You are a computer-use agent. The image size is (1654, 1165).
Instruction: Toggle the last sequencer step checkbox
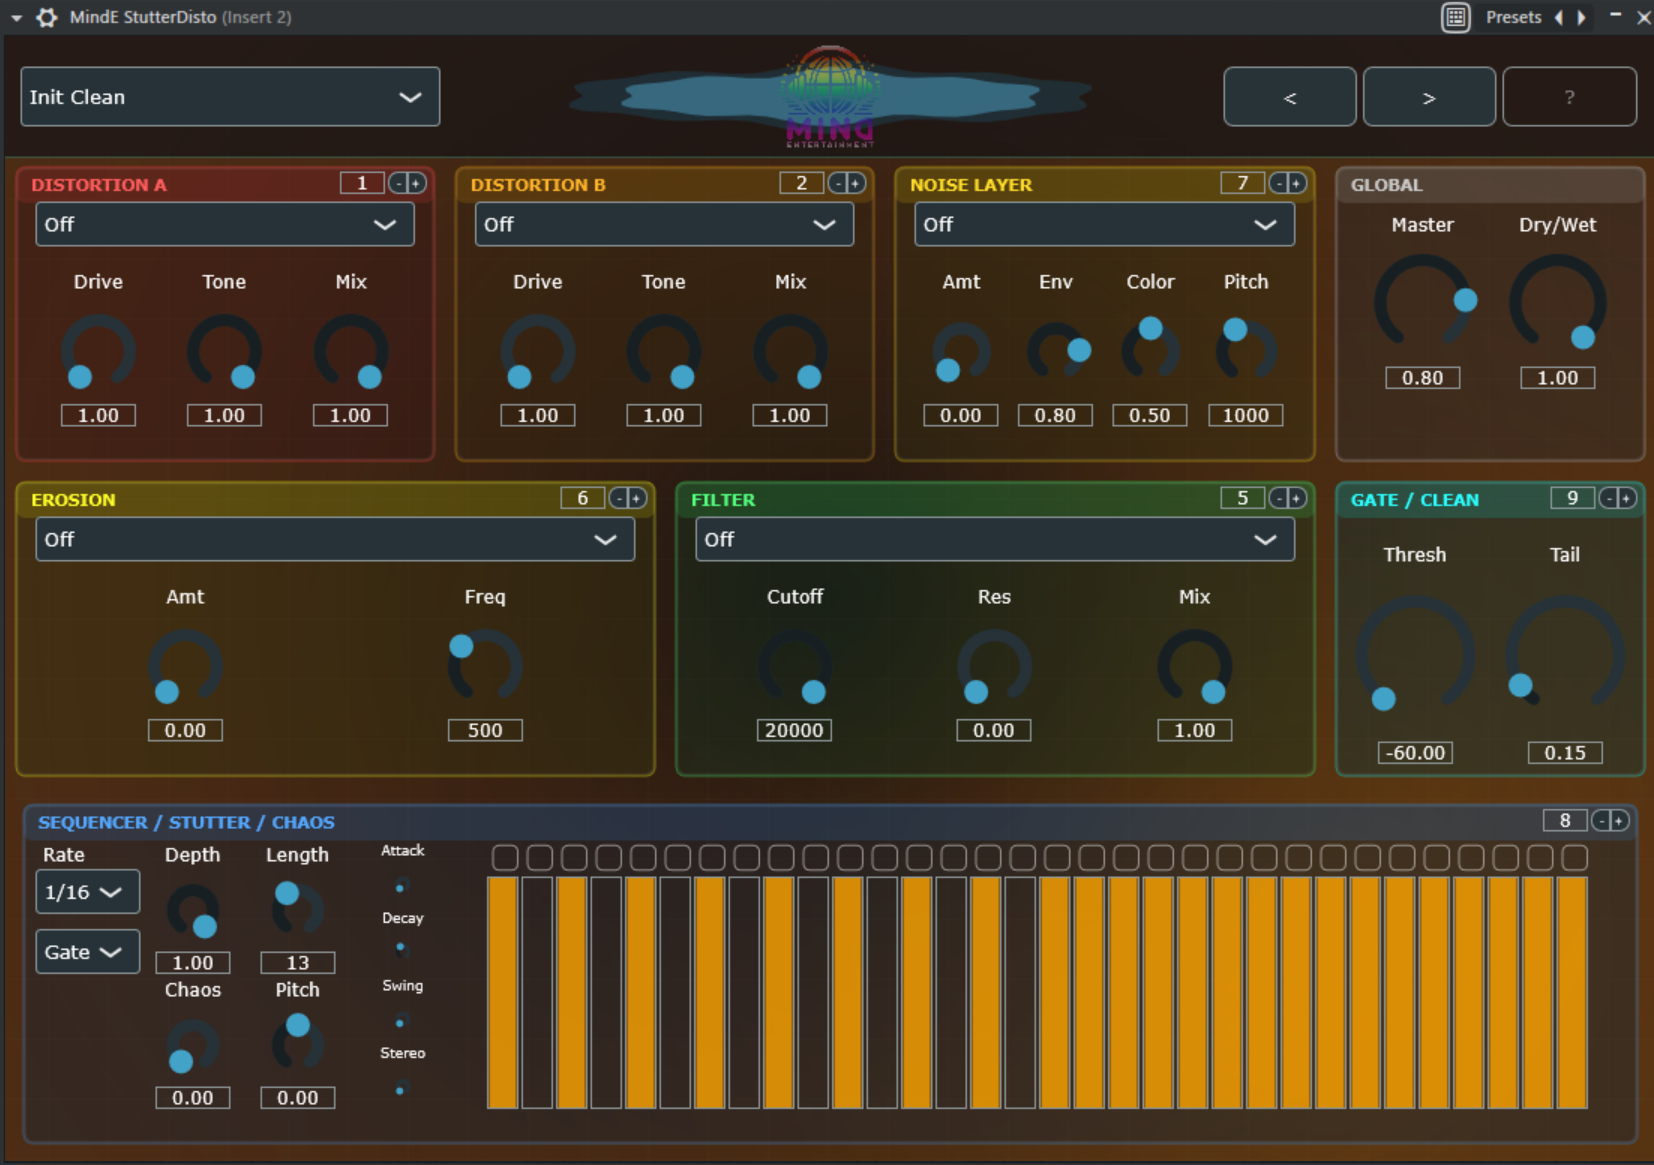tap(1574, 857)
